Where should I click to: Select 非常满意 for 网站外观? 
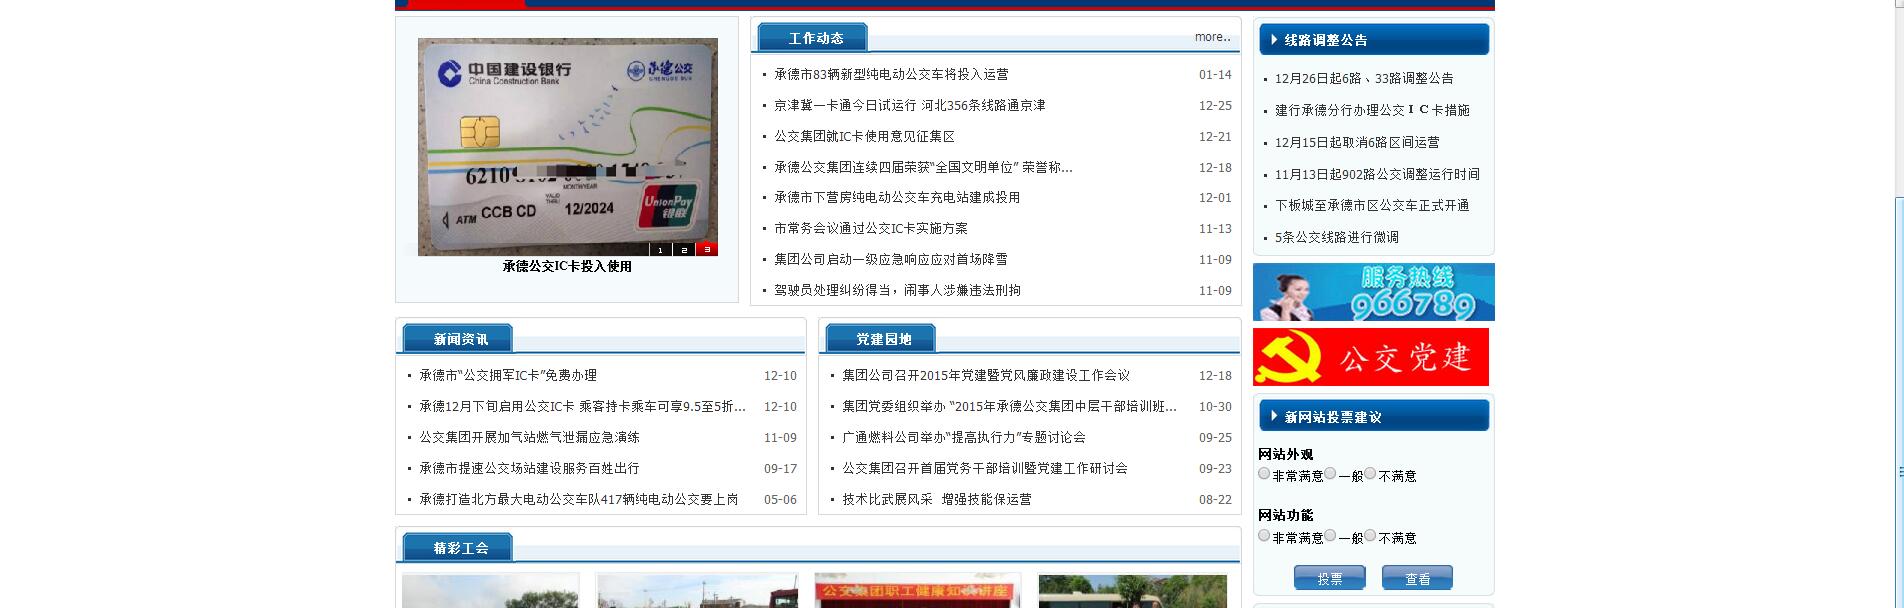tap(1264, 474)
